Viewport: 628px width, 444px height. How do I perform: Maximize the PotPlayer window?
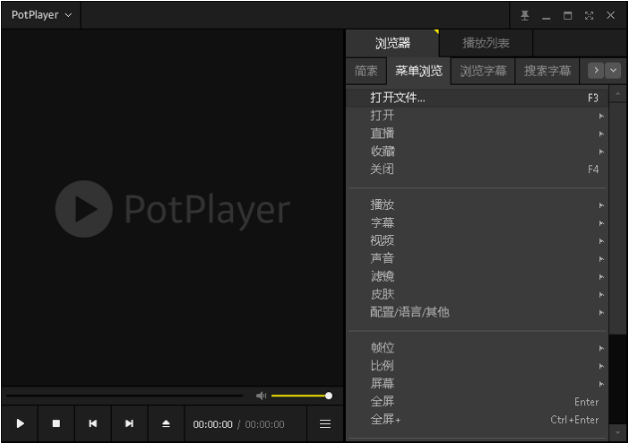click(x=568, y=16)
